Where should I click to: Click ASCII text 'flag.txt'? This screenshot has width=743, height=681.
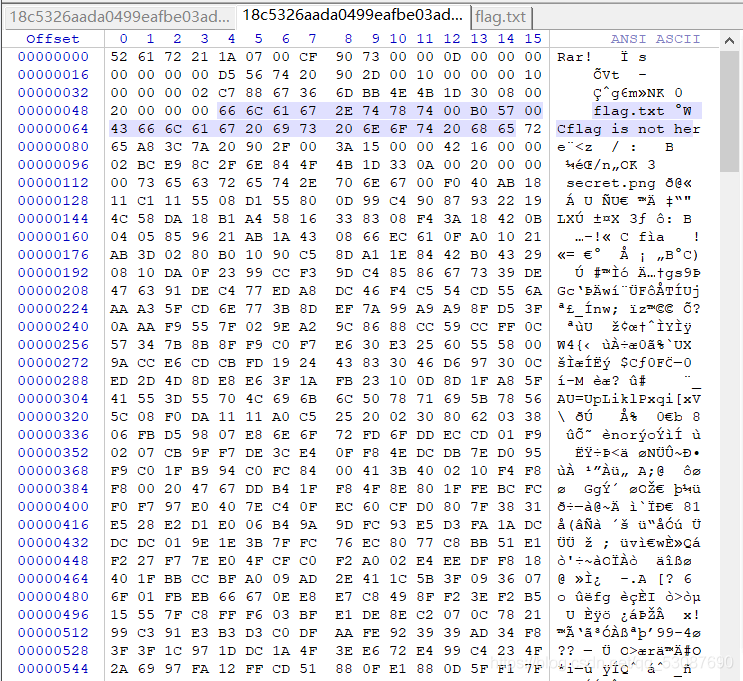[x=629, y=111]
